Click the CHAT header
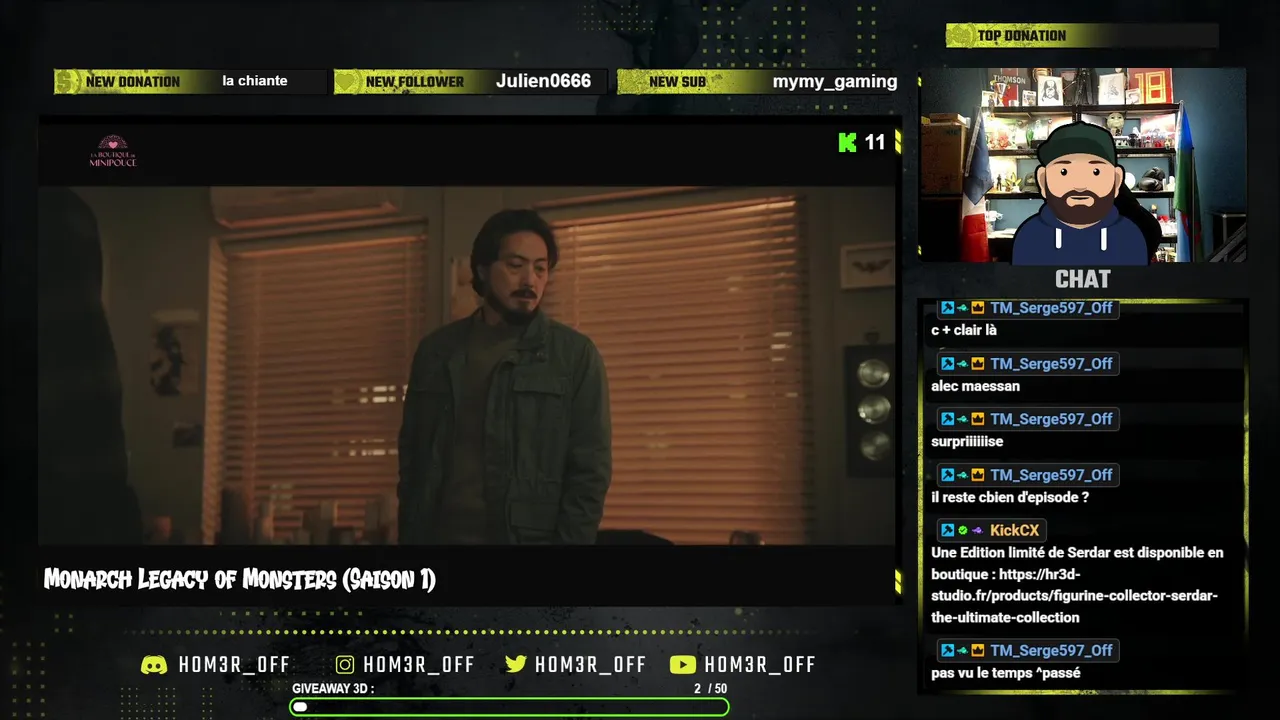1280x720 pixels. pyautogui.click(x=1082, y=279)
